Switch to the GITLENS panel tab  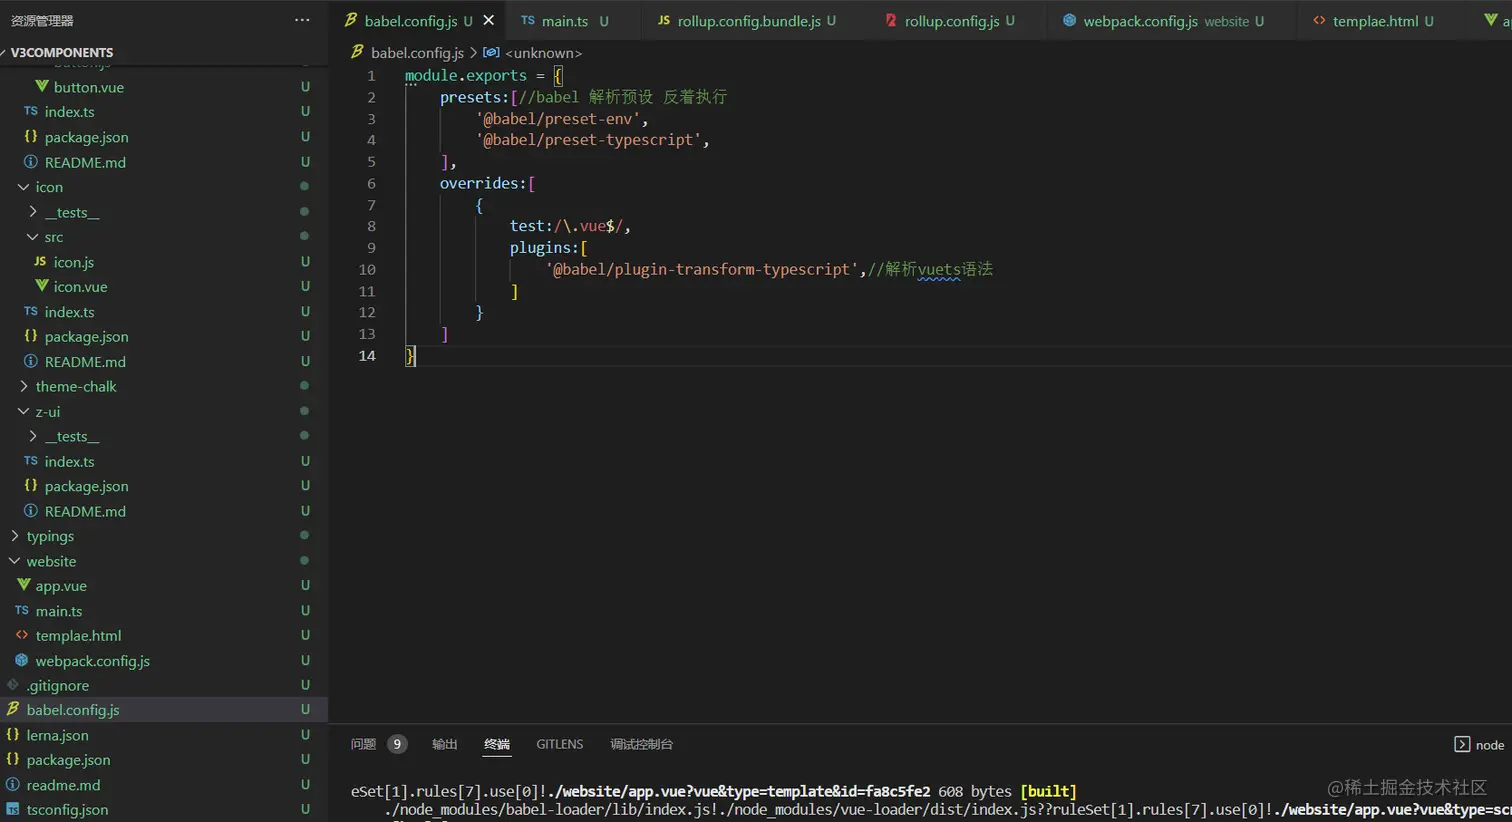[x=559, y=744]
